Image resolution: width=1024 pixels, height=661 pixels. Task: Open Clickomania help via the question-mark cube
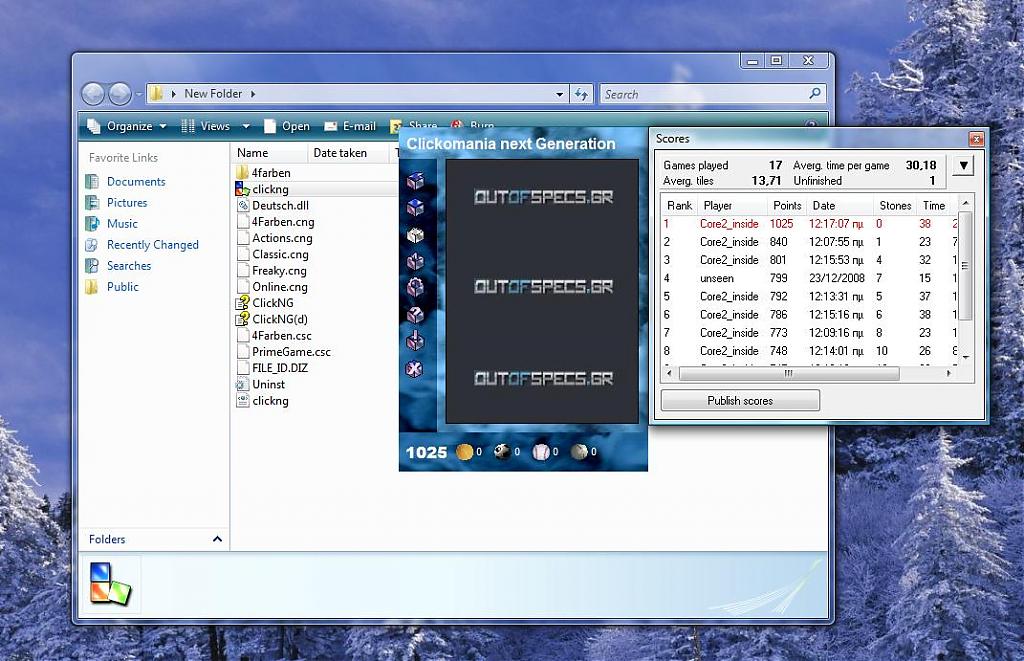pyautogui.click(x=415, y=315)
